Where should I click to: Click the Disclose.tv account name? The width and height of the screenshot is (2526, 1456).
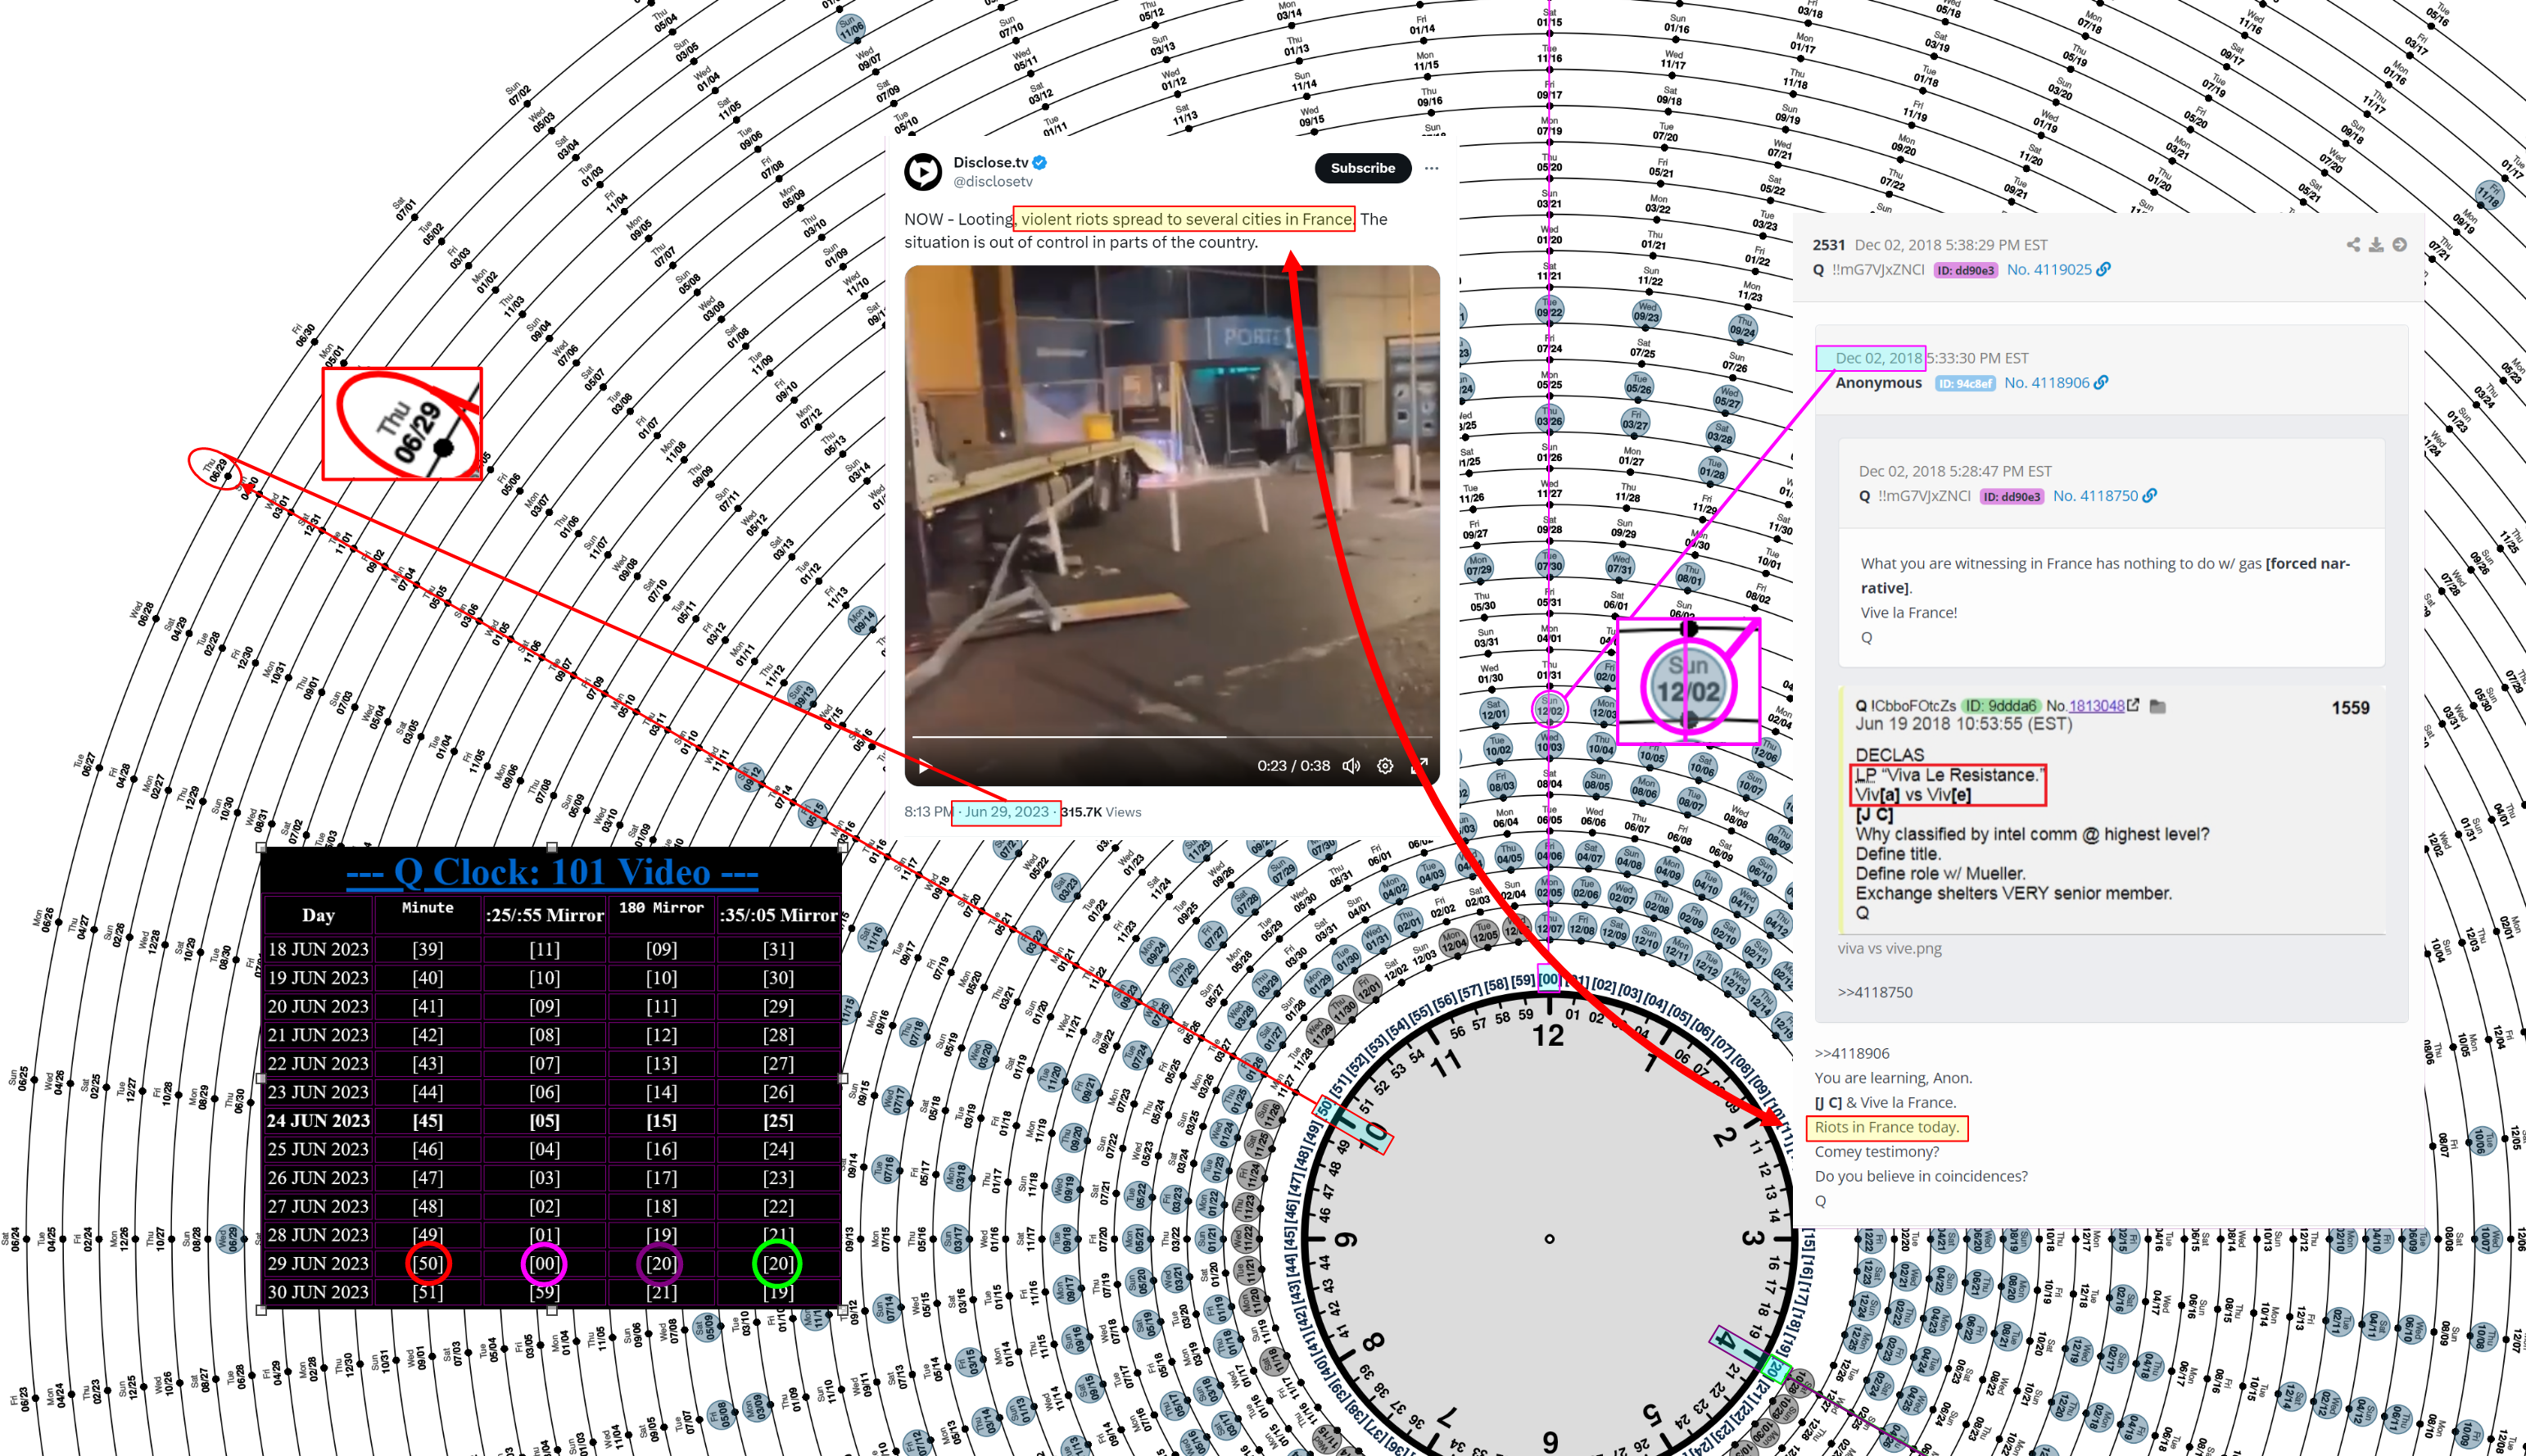coord(990,162)
